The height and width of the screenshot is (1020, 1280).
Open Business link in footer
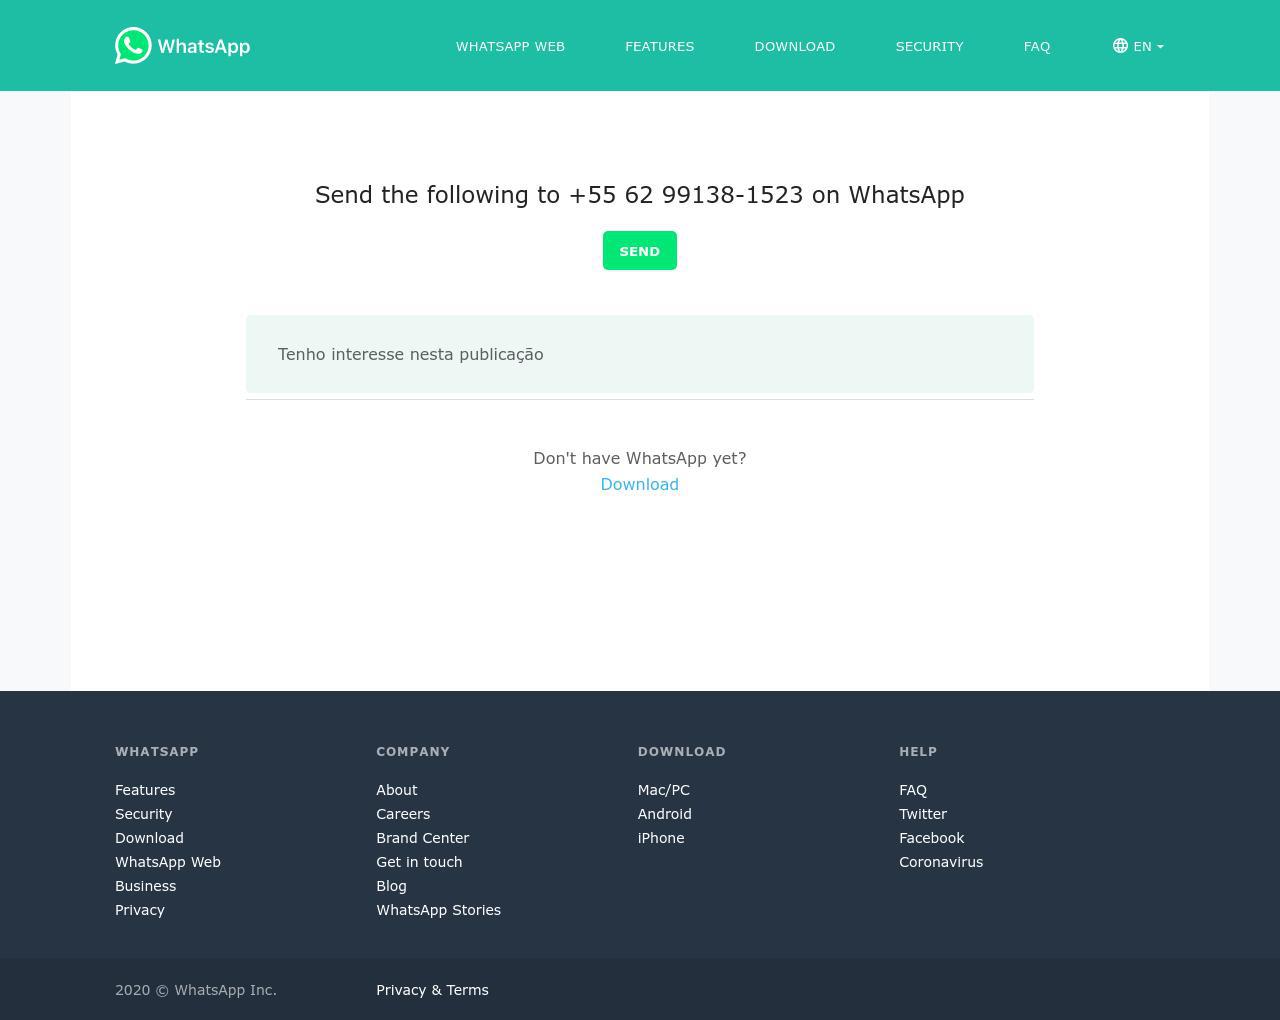[x=145, y=886]
